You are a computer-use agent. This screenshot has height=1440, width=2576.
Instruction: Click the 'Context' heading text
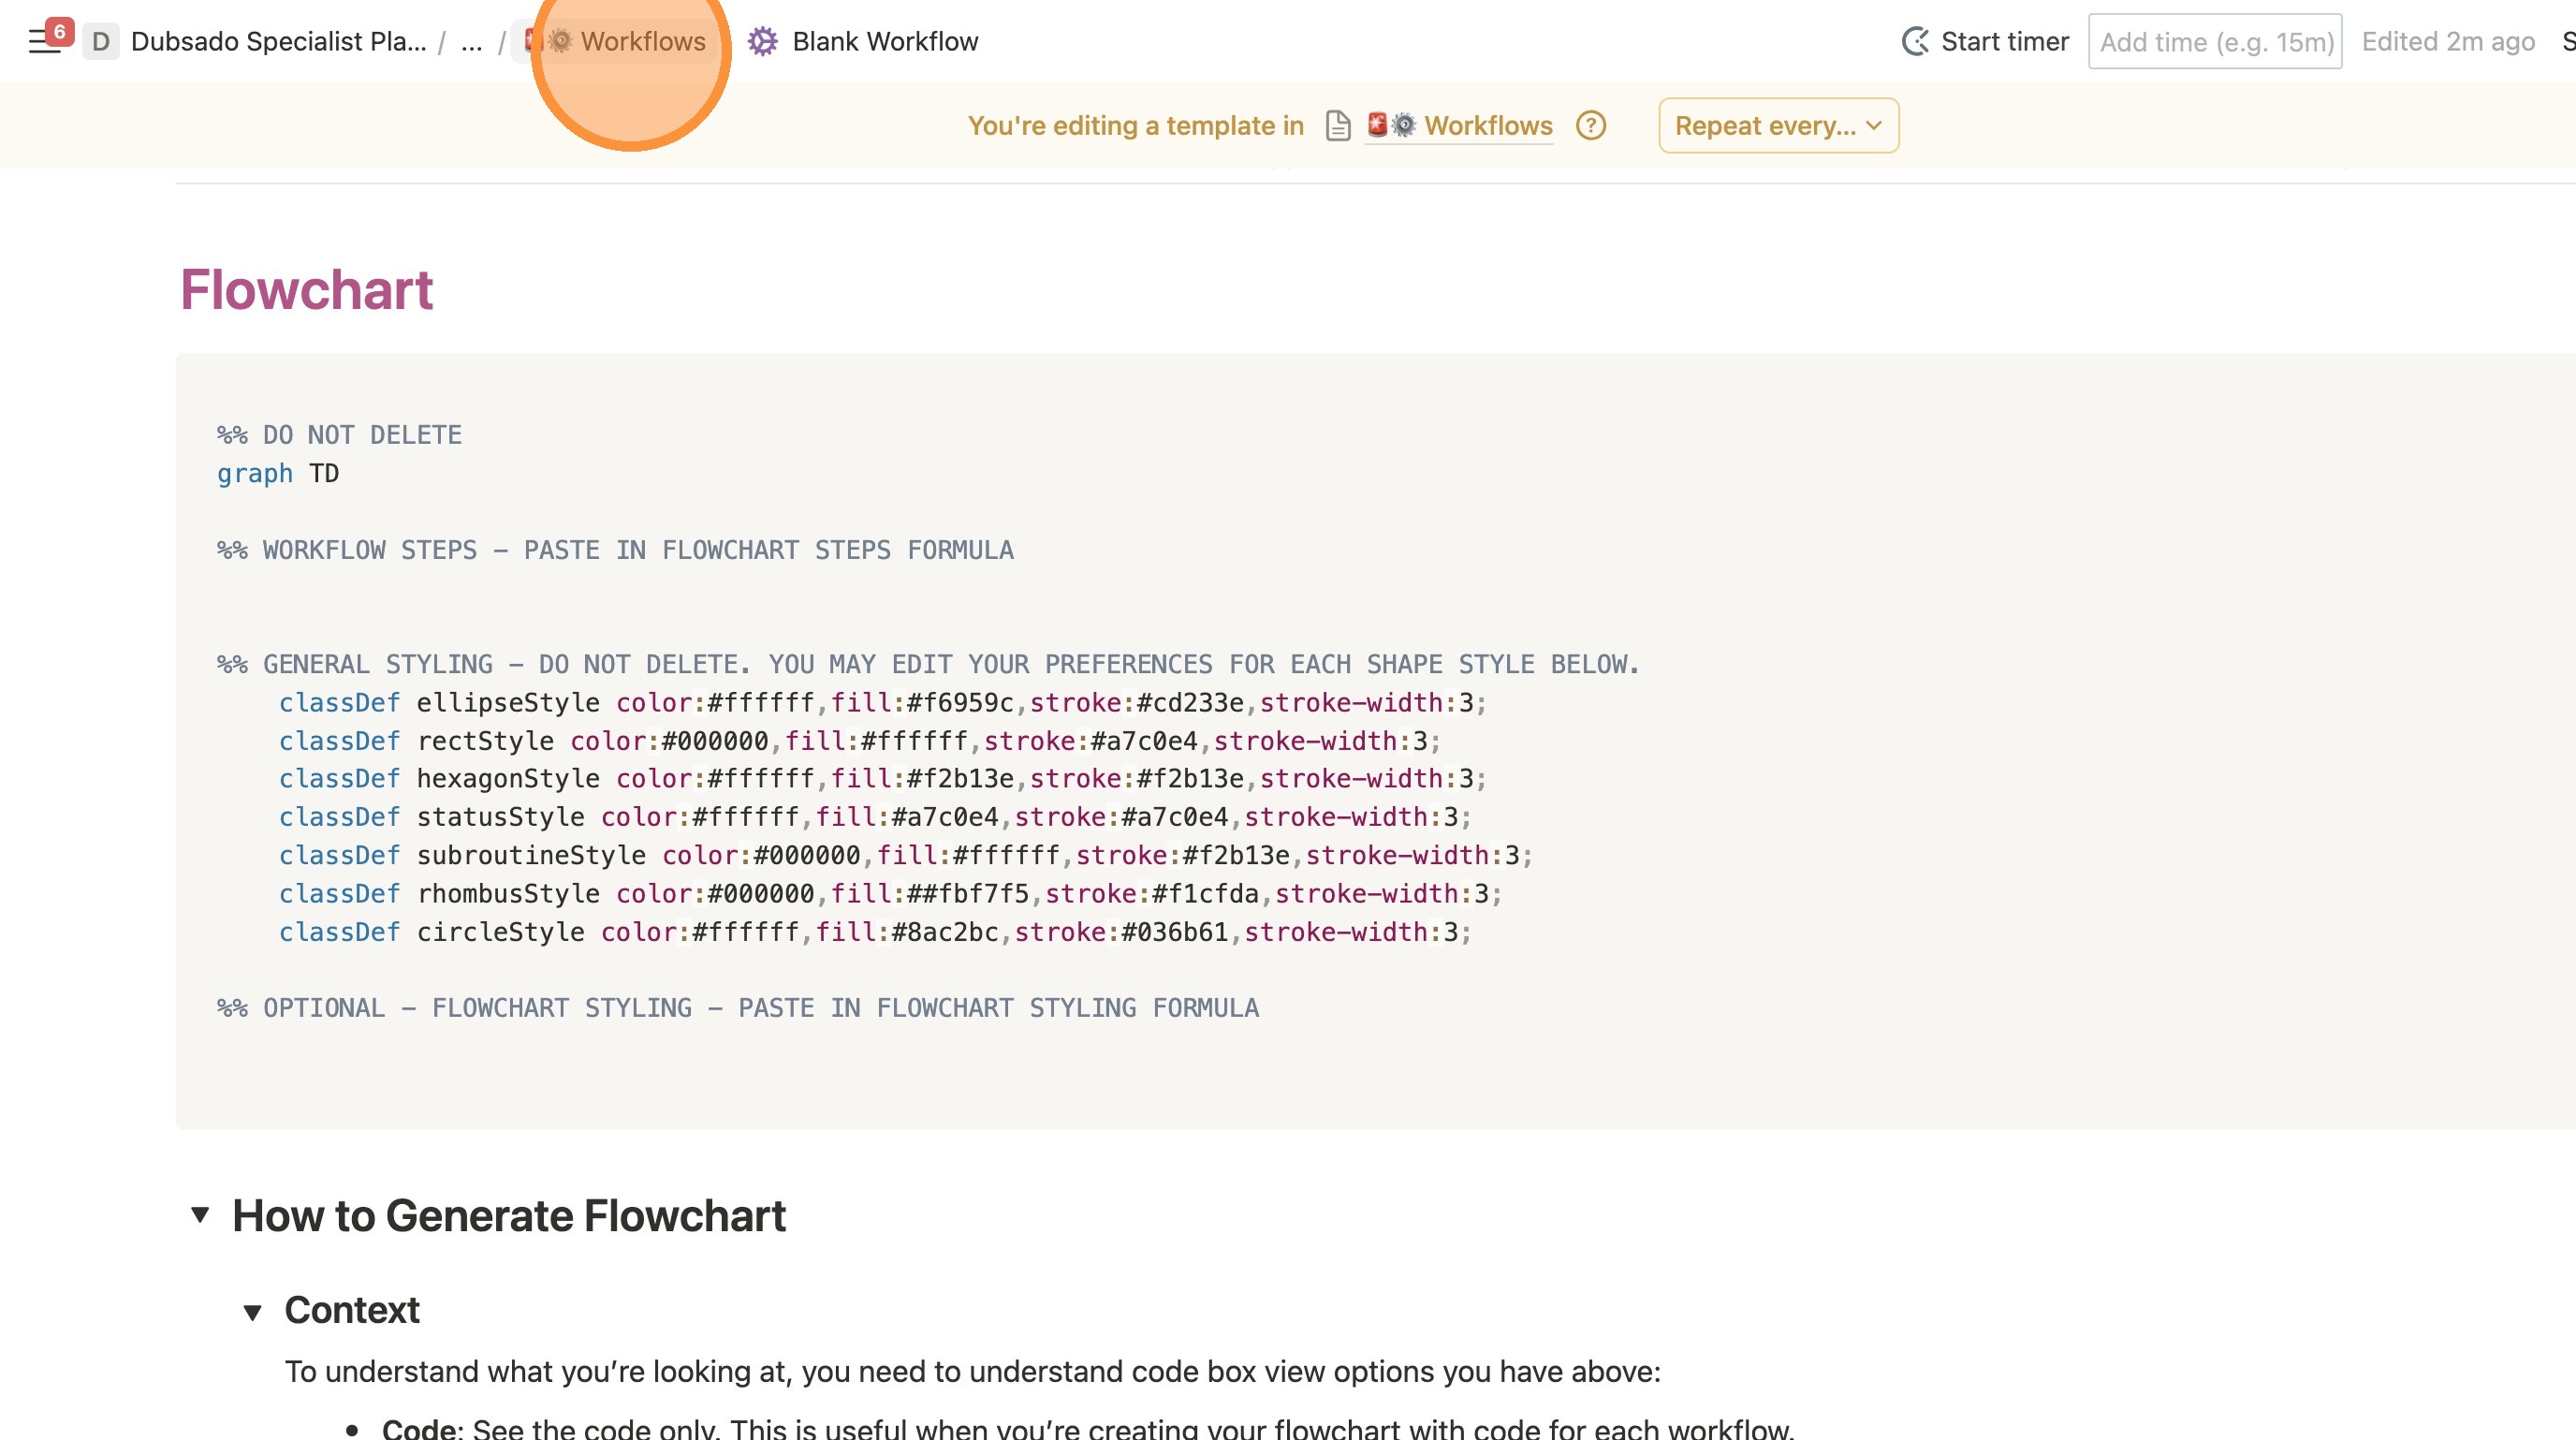pyautogui.click(x=352, y=1310)
